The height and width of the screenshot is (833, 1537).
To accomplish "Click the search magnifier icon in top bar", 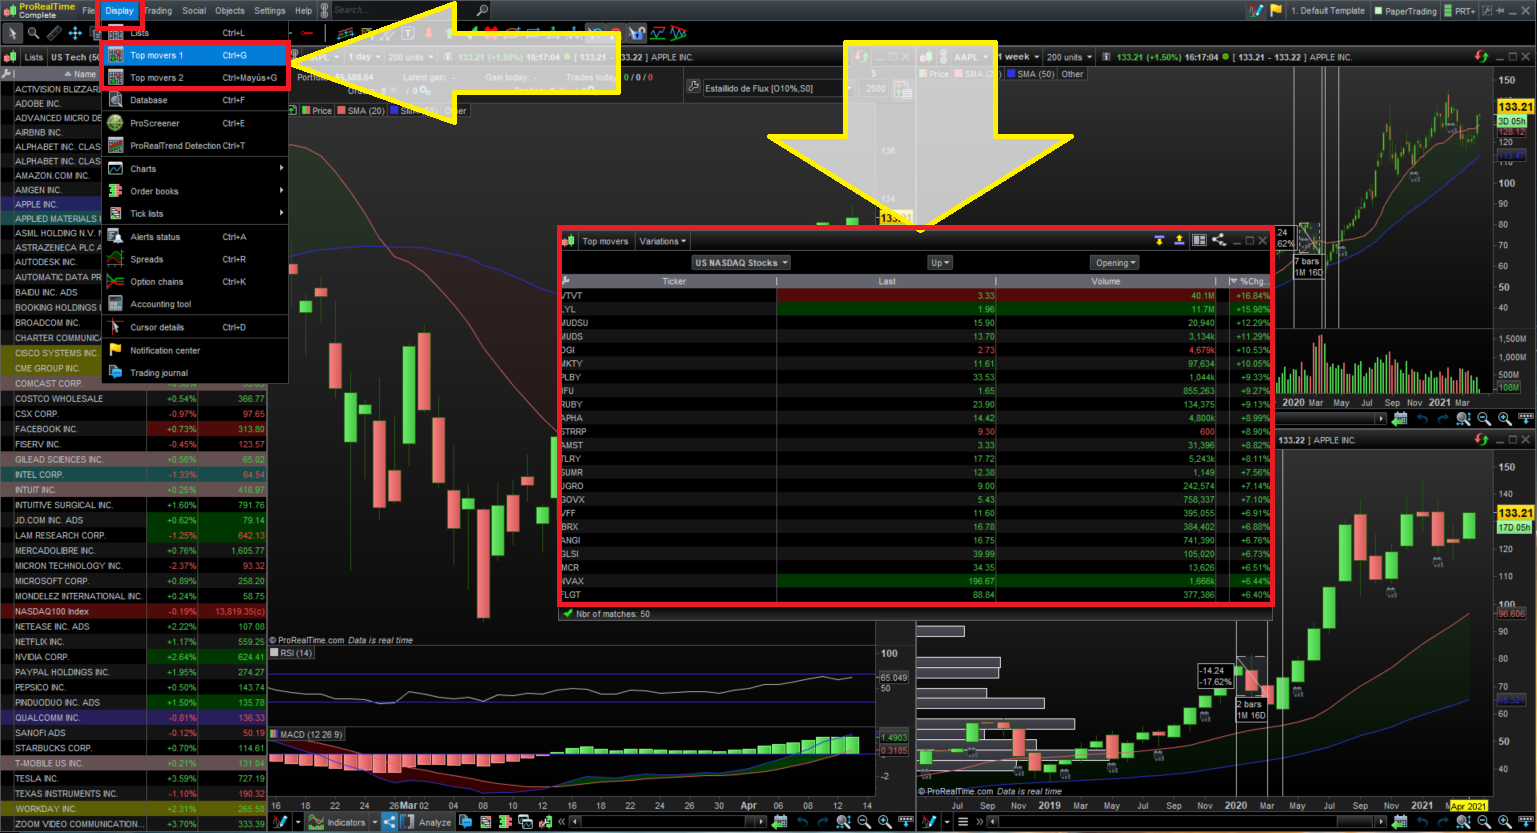I will 483,11.
